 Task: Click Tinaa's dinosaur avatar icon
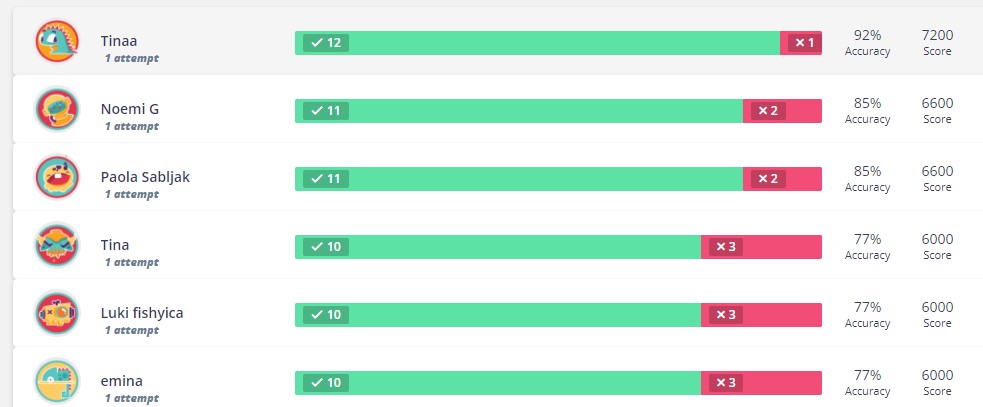pos(57,41)
